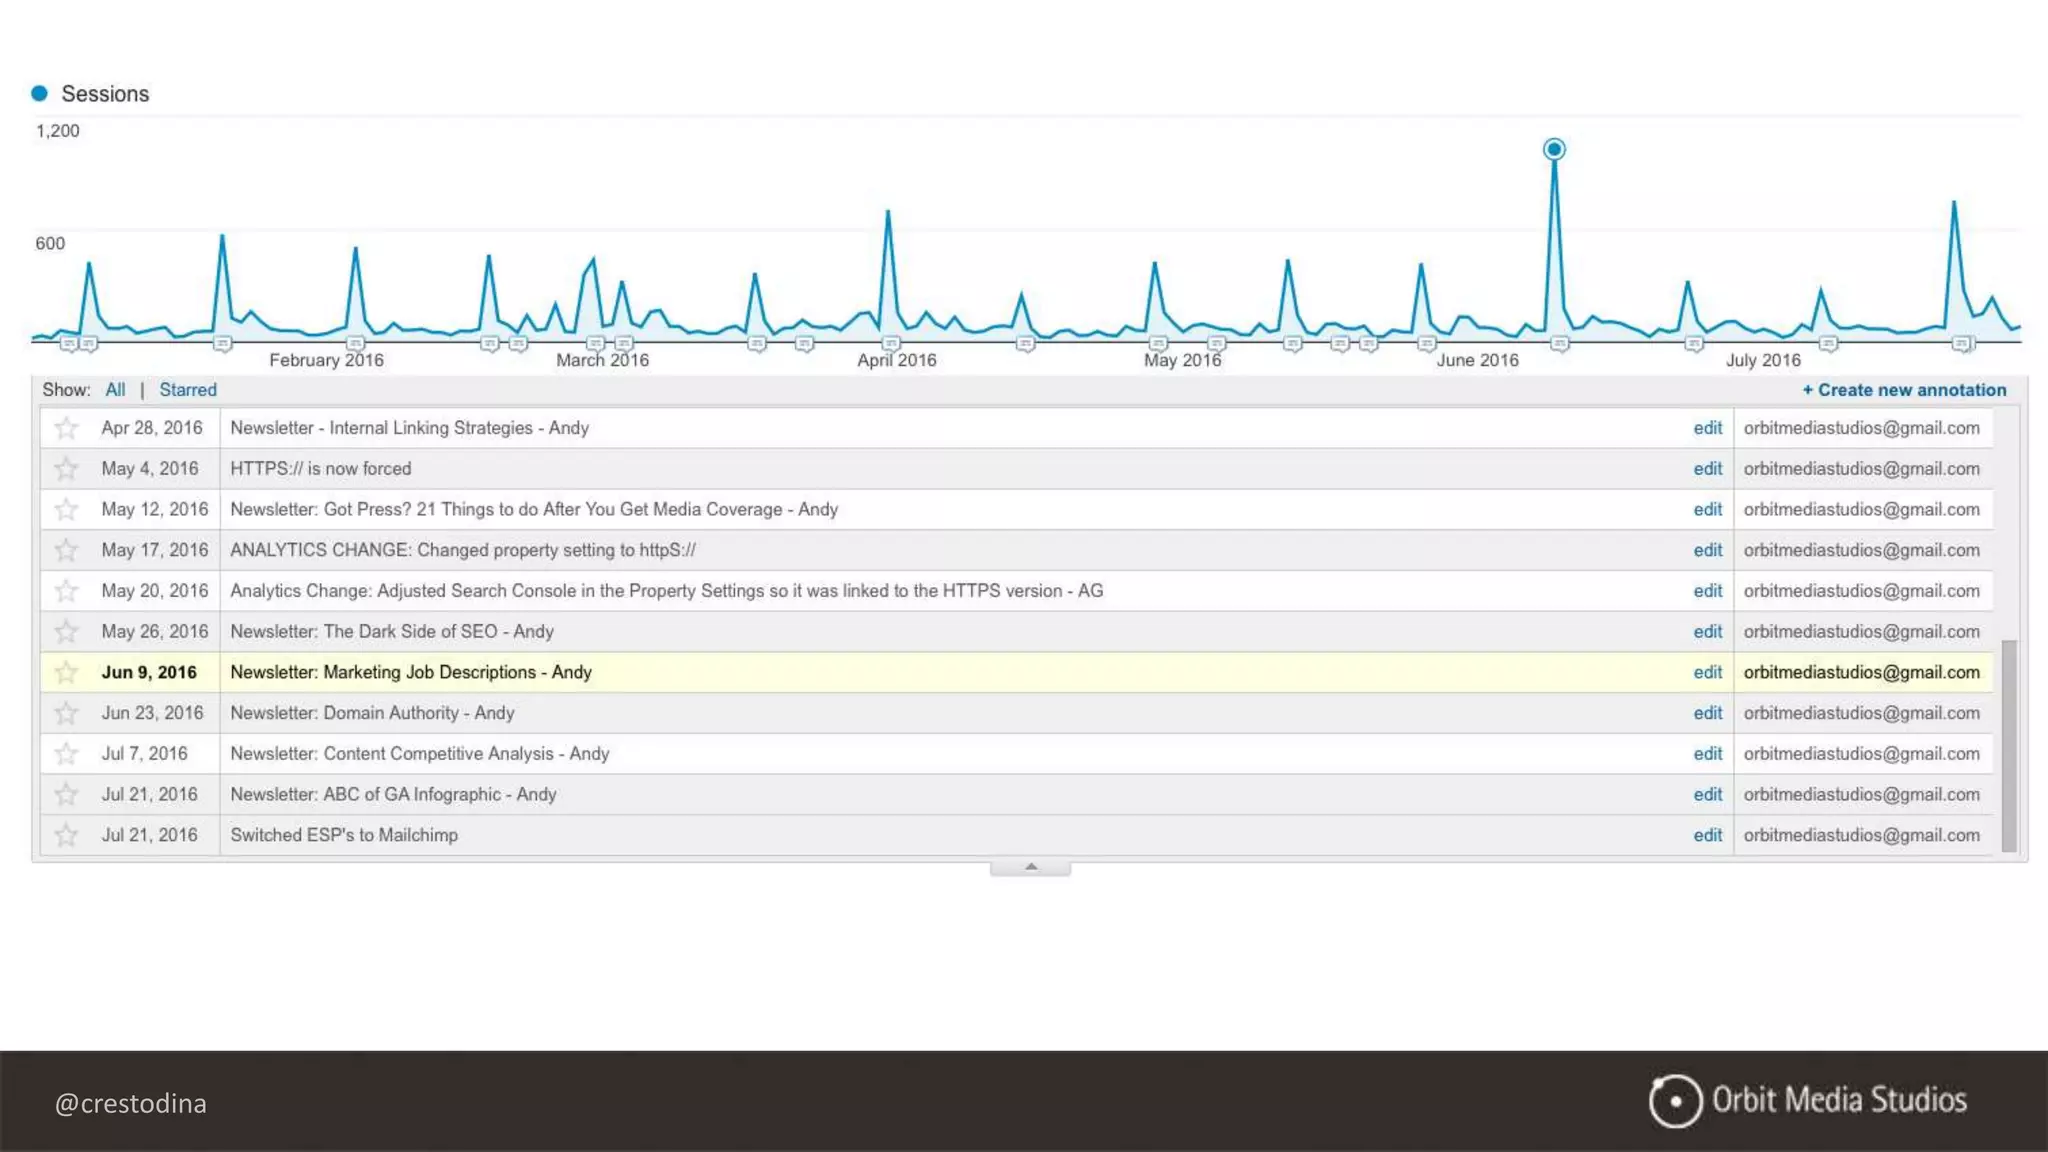This screenshot has height=1152, width=2048.
Task: Toggle star on Jul 7, 2016 annotation
Action: click(x=66, y=754)
